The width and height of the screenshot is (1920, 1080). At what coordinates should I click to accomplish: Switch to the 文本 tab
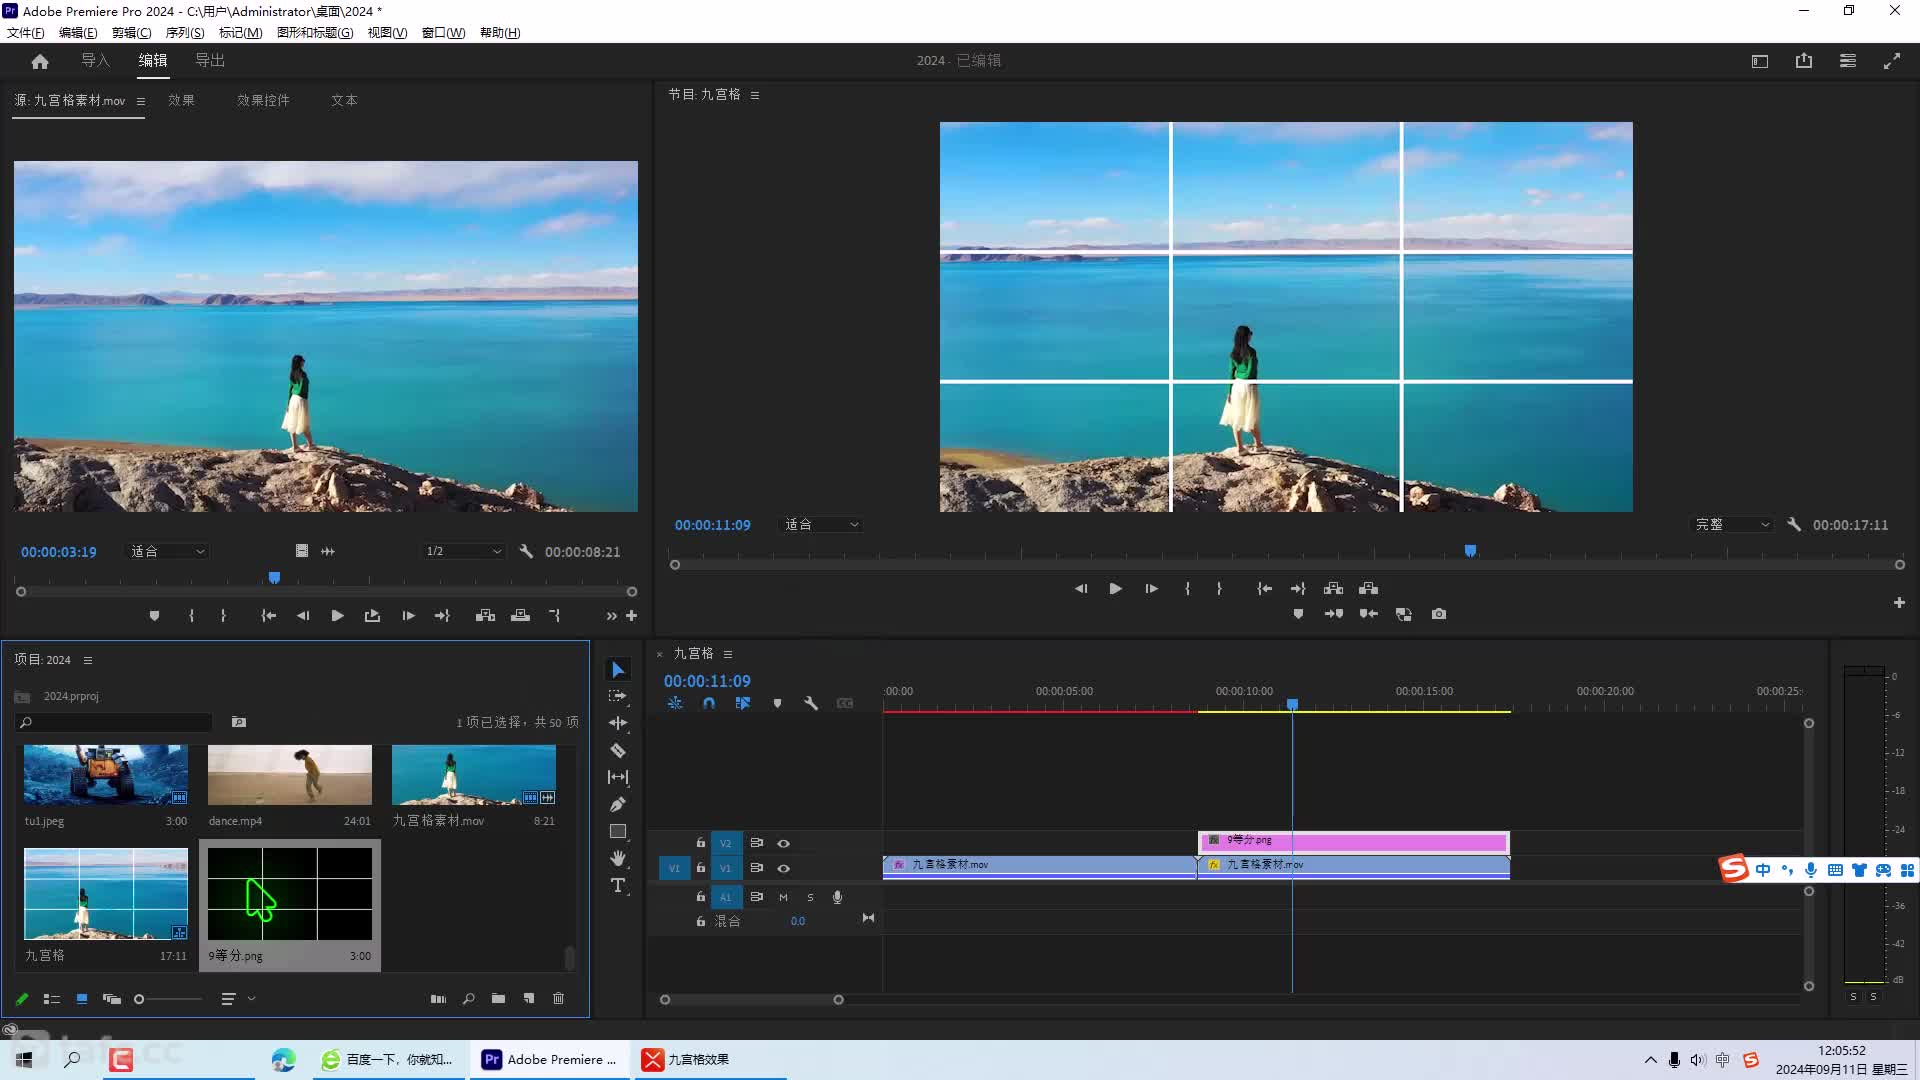(x=344, y=100)
